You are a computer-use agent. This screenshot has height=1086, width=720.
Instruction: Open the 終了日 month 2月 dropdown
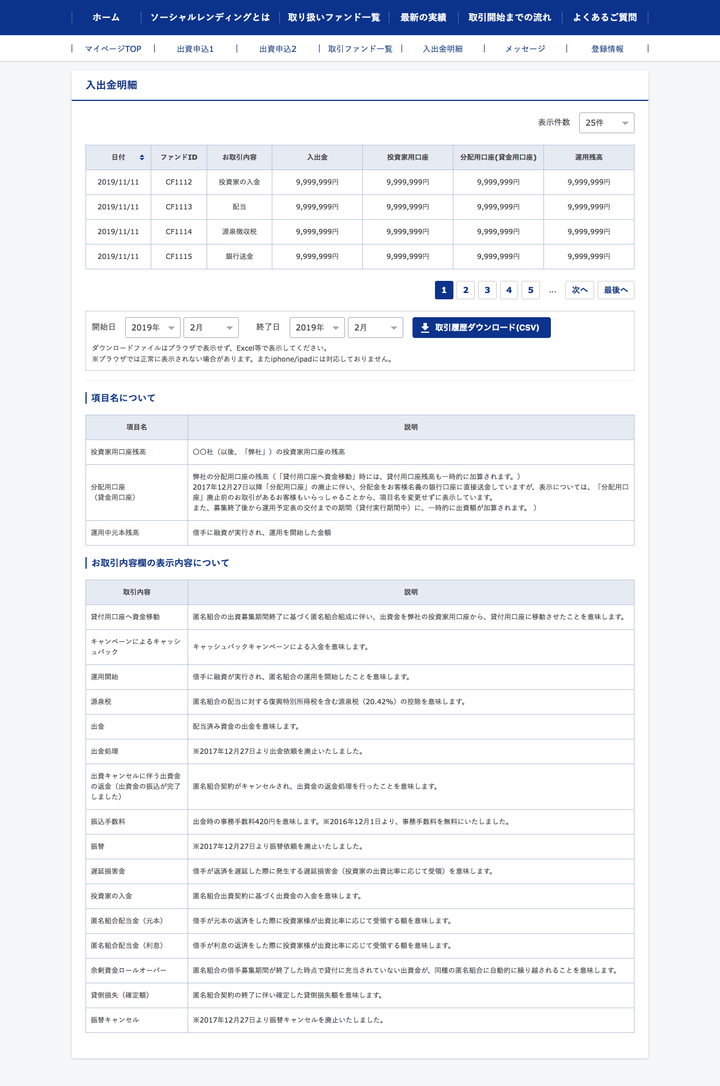(x=375, y=328)
